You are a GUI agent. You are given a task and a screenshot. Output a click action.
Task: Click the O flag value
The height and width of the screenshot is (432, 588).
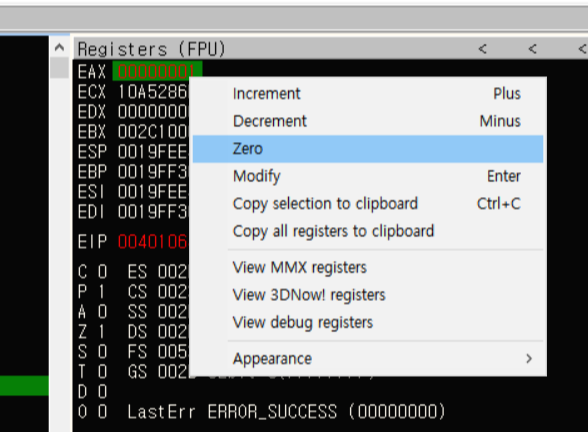pyautogui.click(x=102, y=412)
